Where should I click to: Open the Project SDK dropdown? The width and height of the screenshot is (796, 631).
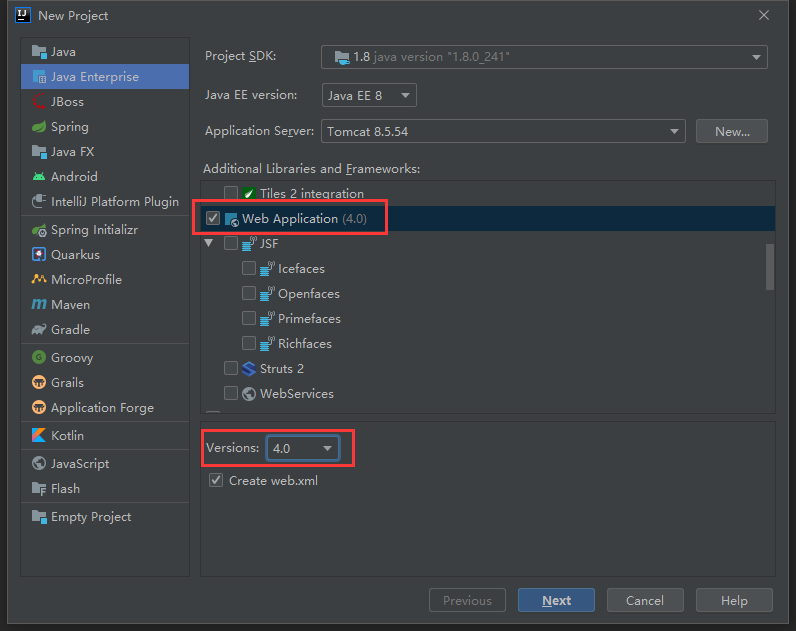pyautogui.click(x=544, y=57)
